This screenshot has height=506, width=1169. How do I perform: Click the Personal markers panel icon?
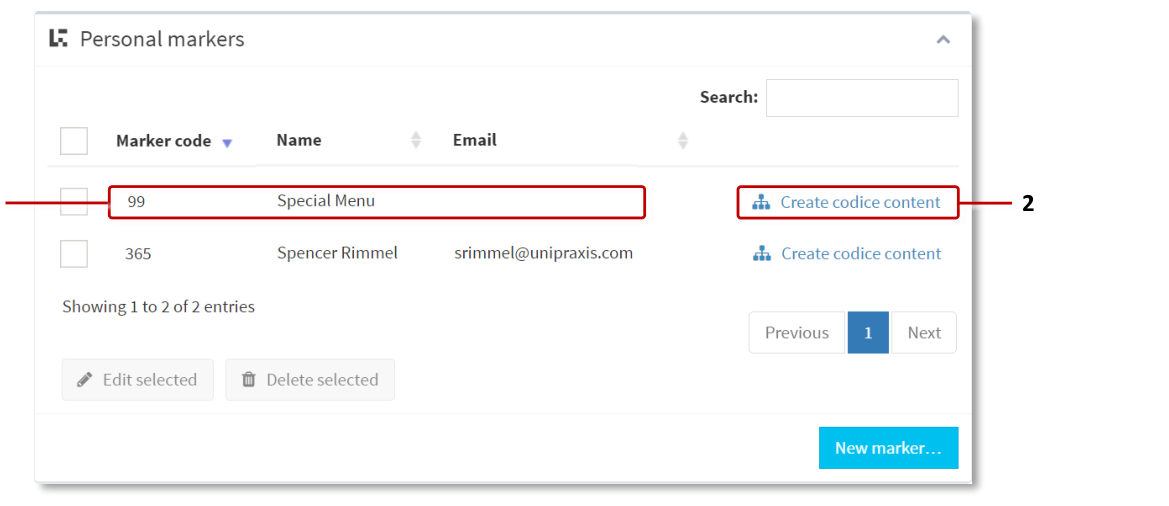pyautogui.click(x=58, y=39)
